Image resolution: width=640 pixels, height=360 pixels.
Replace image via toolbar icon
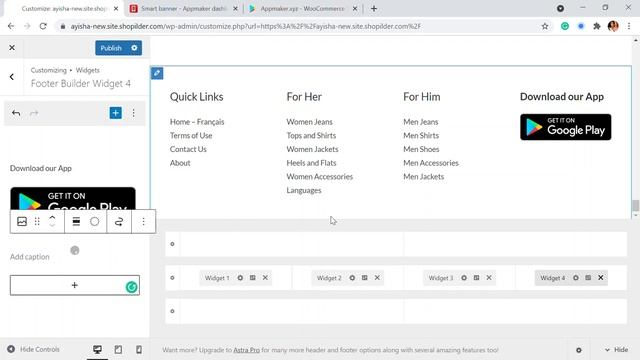119,221
